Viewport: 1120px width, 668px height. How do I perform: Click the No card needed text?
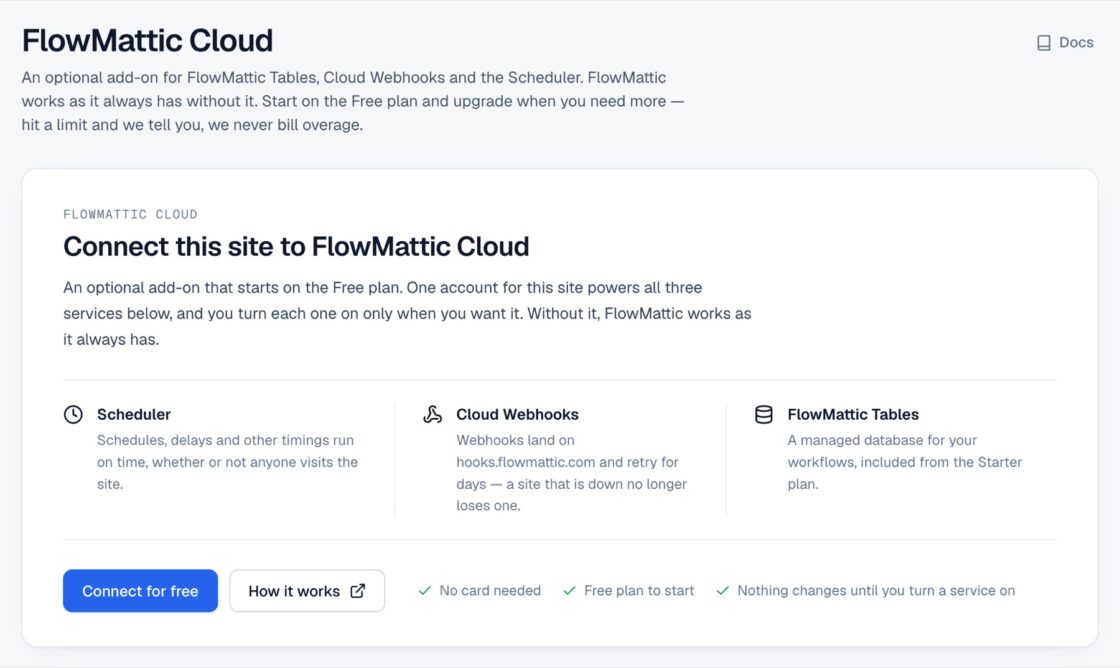point(490,591)
